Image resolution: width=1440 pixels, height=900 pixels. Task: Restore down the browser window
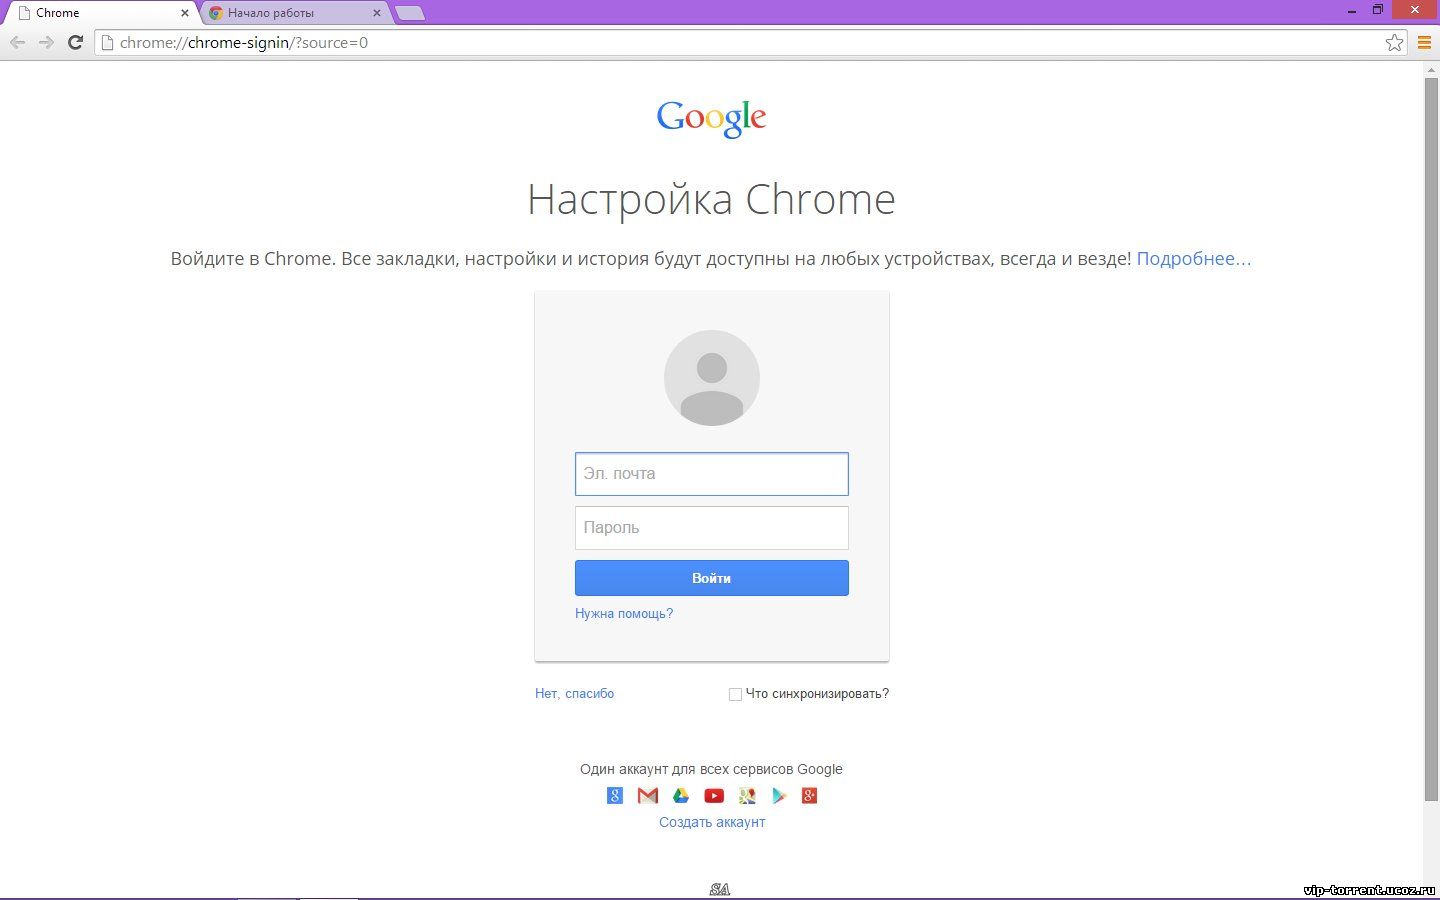tap(1377, 9)
